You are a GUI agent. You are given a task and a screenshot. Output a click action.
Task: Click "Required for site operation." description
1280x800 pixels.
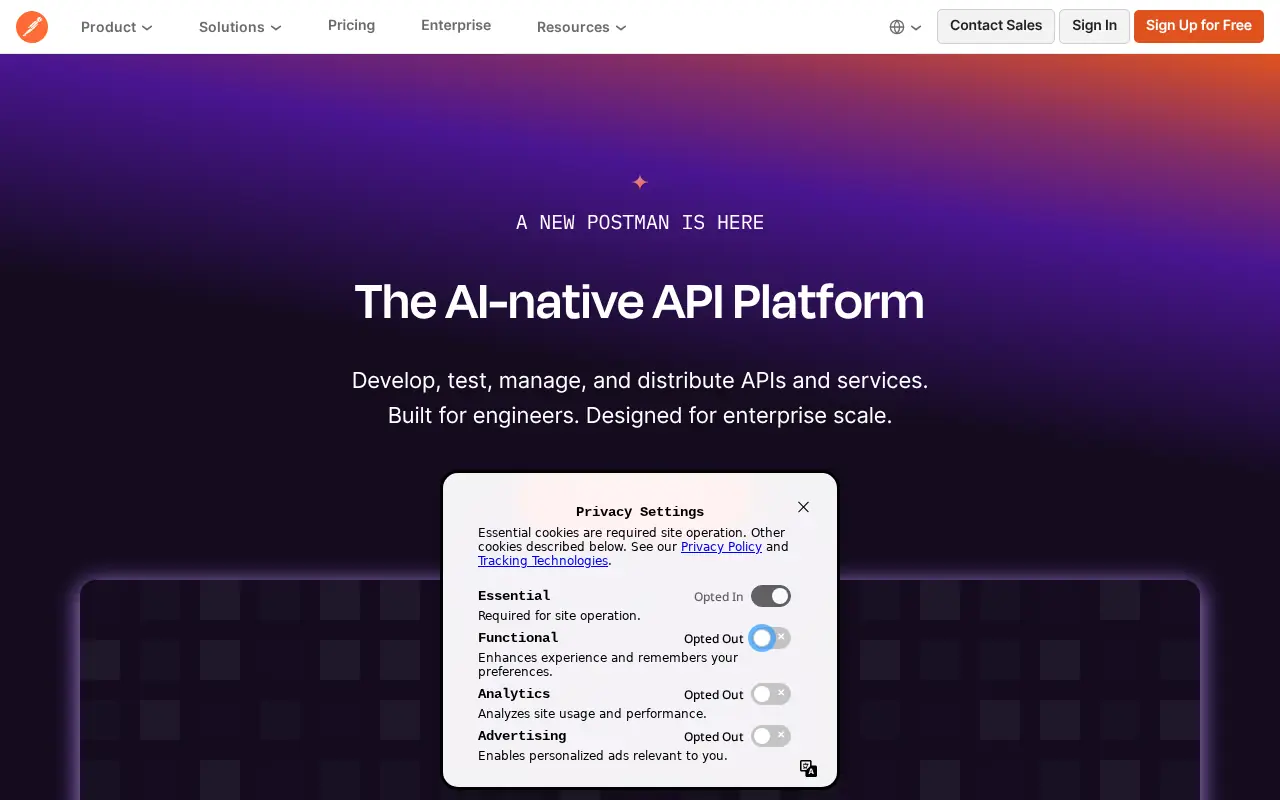tap(559, 616)
